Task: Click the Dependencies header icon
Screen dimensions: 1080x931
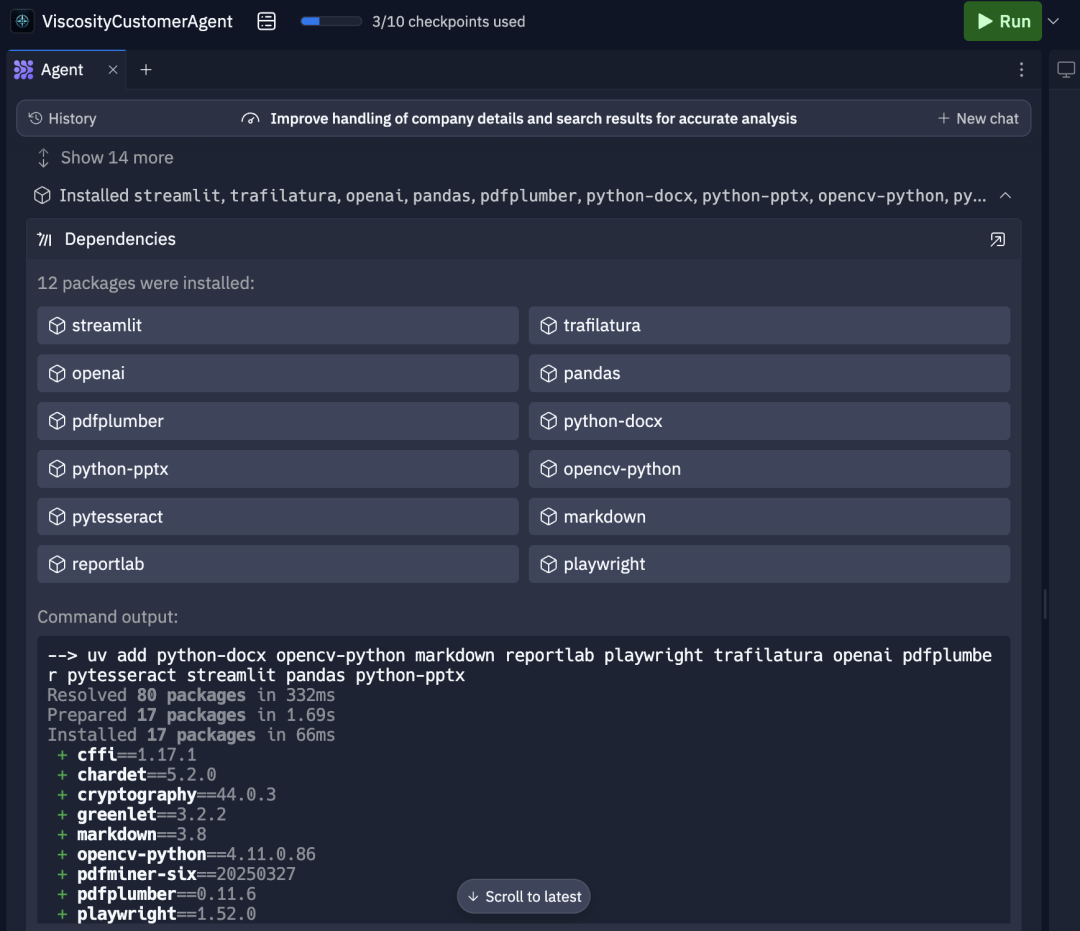Action: [45, 240]
